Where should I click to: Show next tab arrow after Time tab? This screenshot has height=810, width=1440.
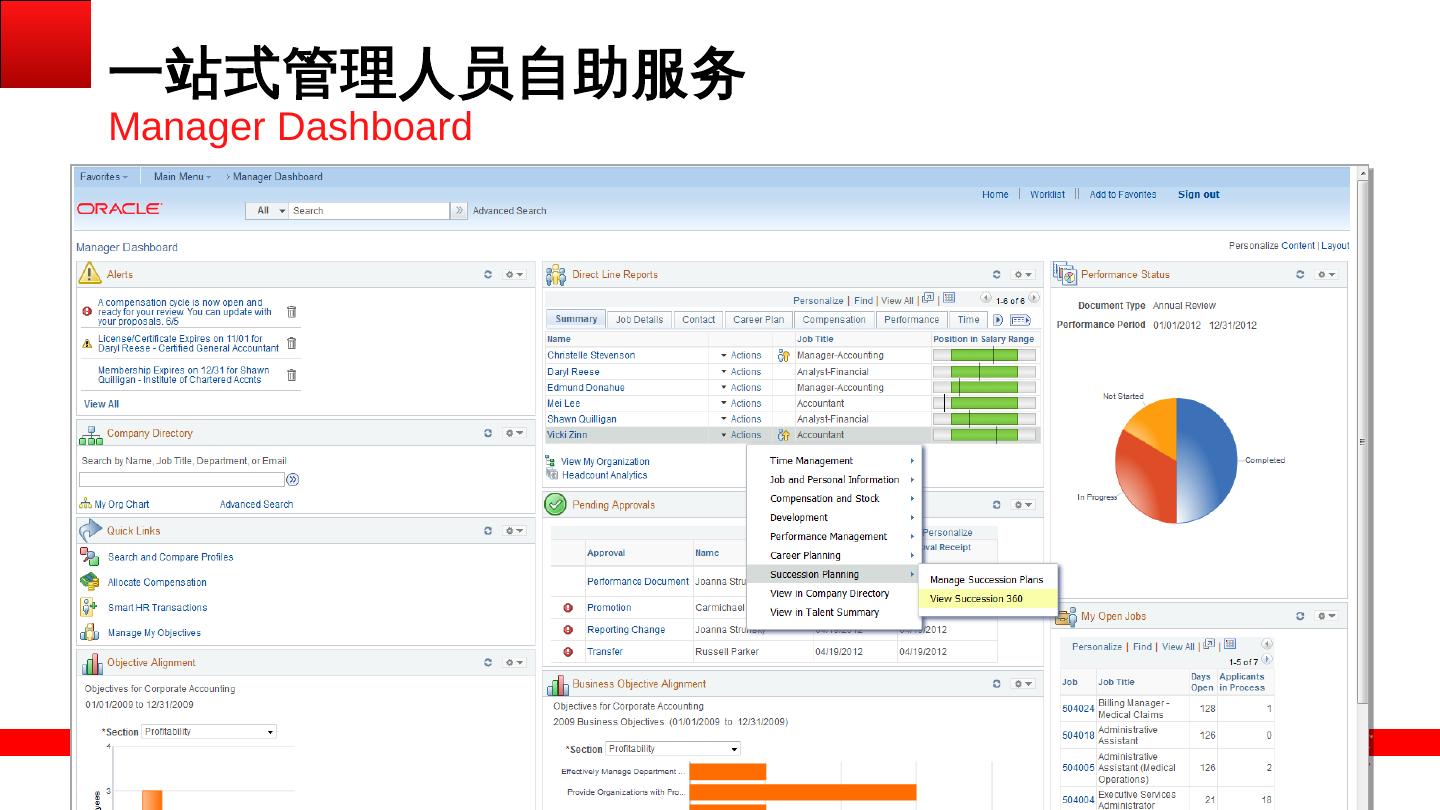point(998,320)
